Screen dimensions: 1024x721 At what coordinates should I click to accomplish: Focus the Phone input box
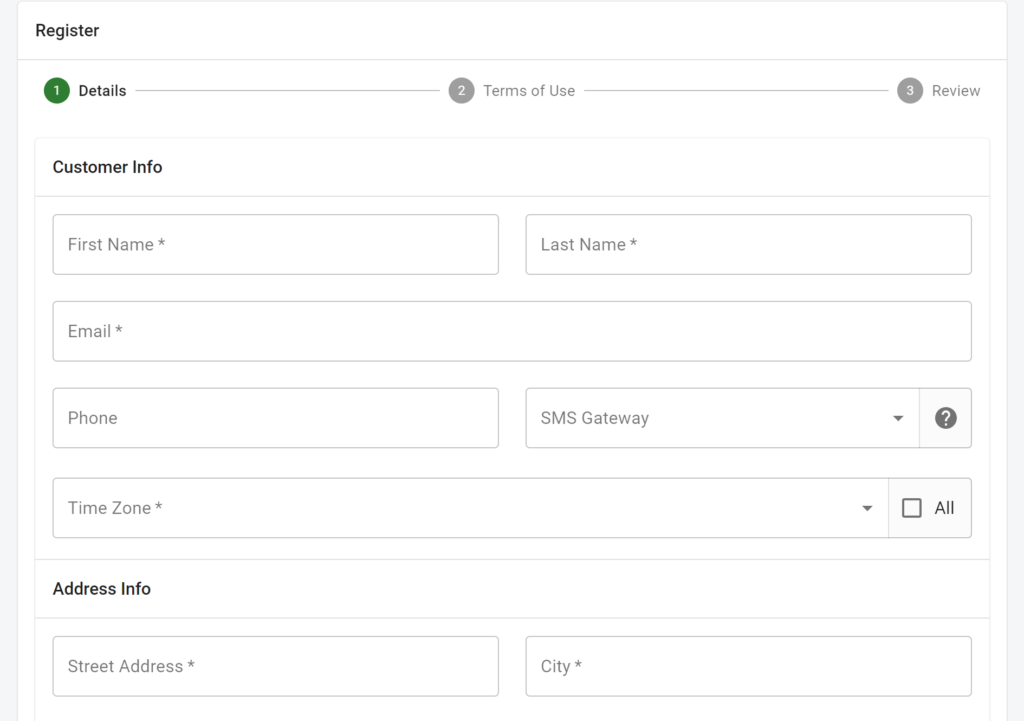click(x=275, y=418)
